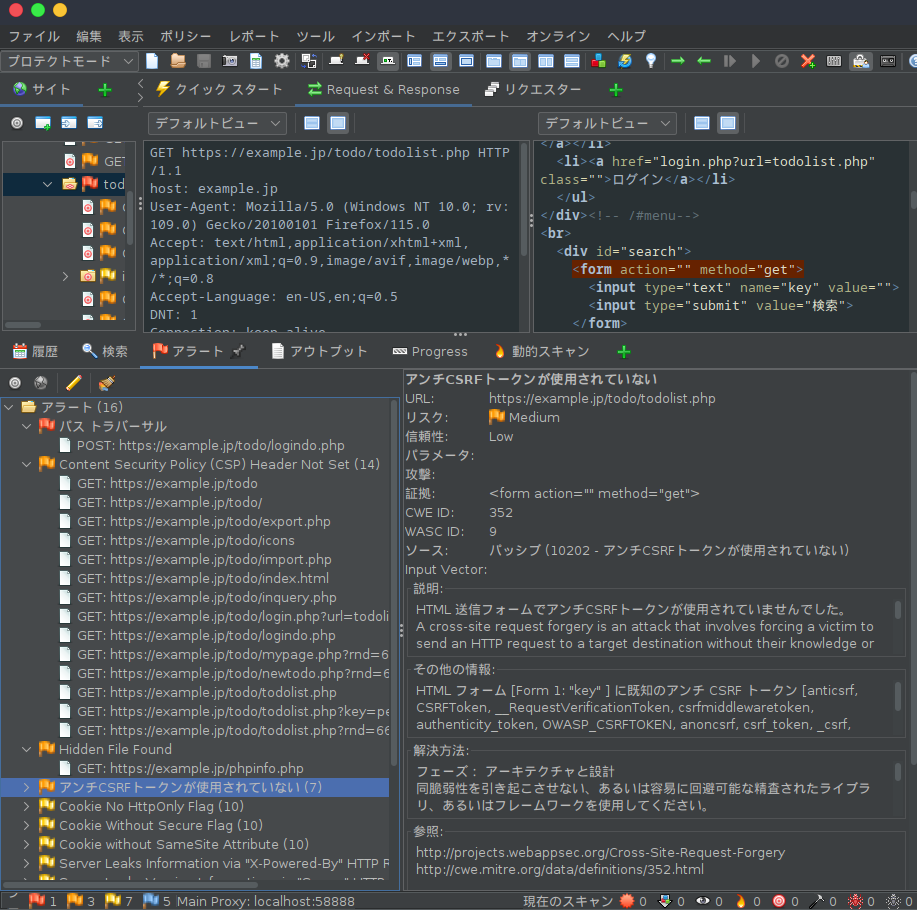Screen dimensions: 917x910
Task: Click the New Session icon
Action: [x=152, y=61]
